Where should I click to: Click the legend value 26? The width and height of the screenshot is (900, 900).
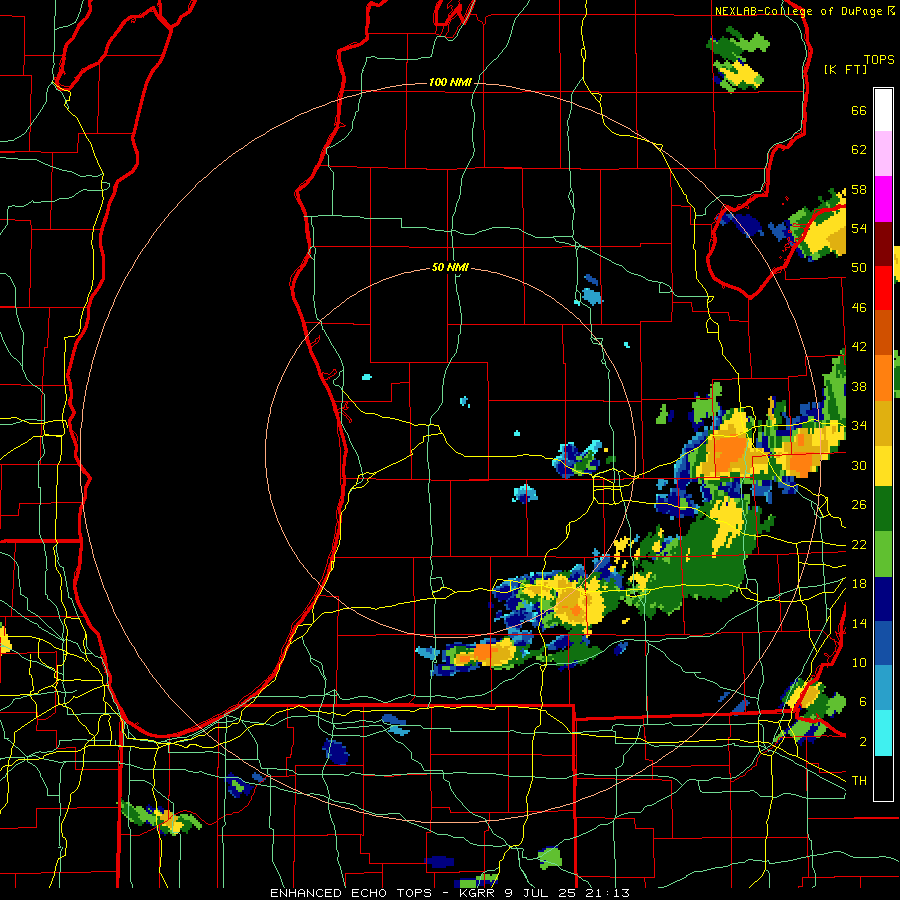tap(859, 505)
